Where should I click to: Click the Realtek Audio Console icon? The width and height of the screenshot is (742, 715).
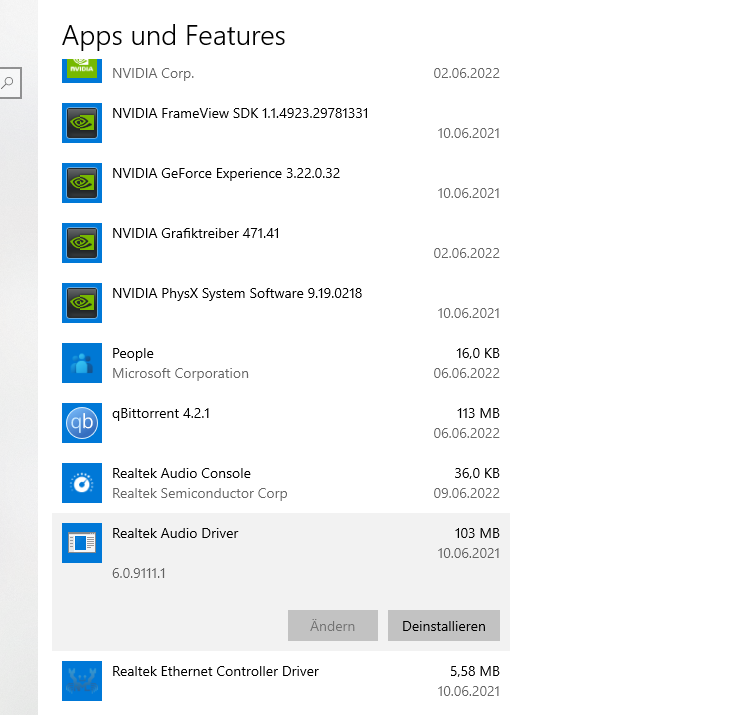pyautogui.click(x=82, y=483)
